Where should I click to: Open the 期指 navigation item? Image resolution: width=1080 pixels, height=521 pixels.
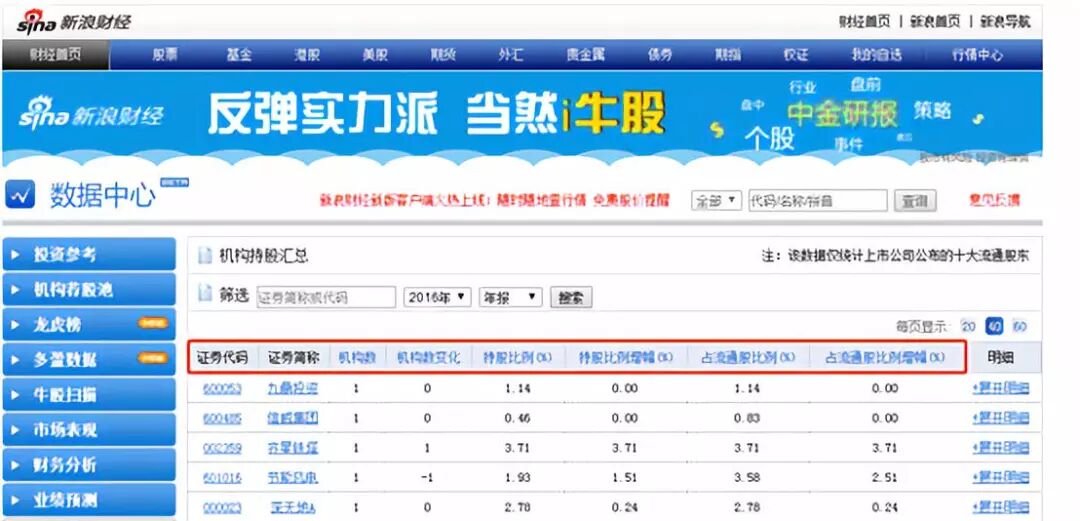(727, 54)
